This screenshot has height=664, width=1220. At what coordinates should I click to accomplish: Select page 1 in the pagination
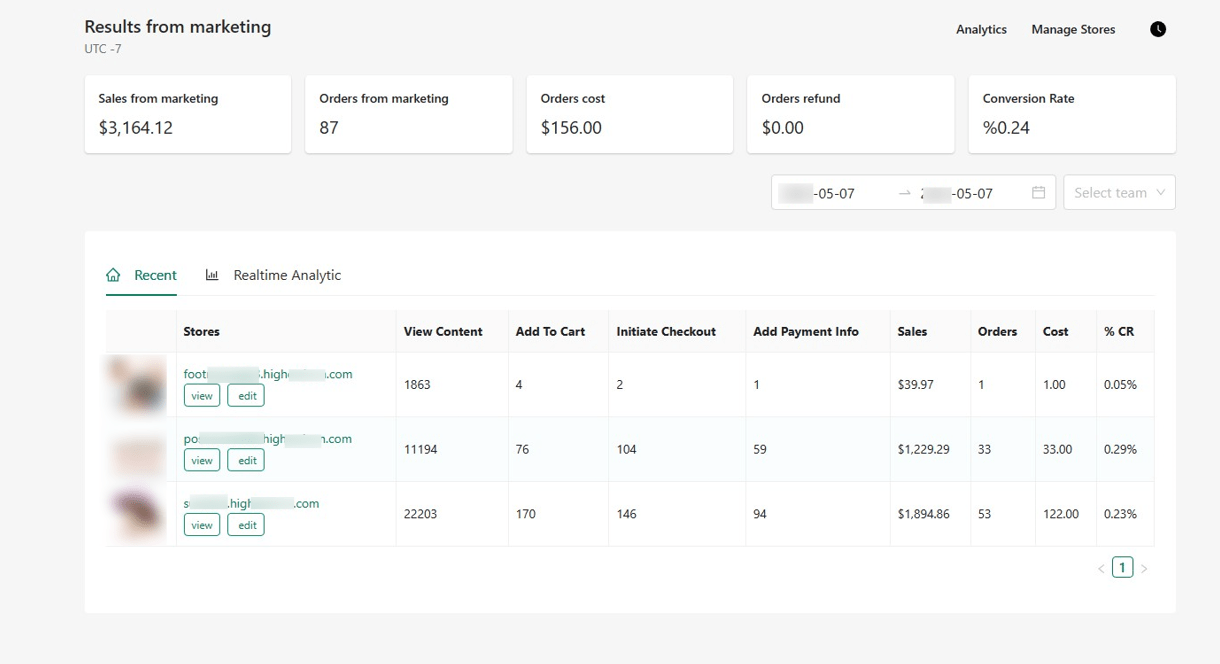click(x=1123, y=566)
